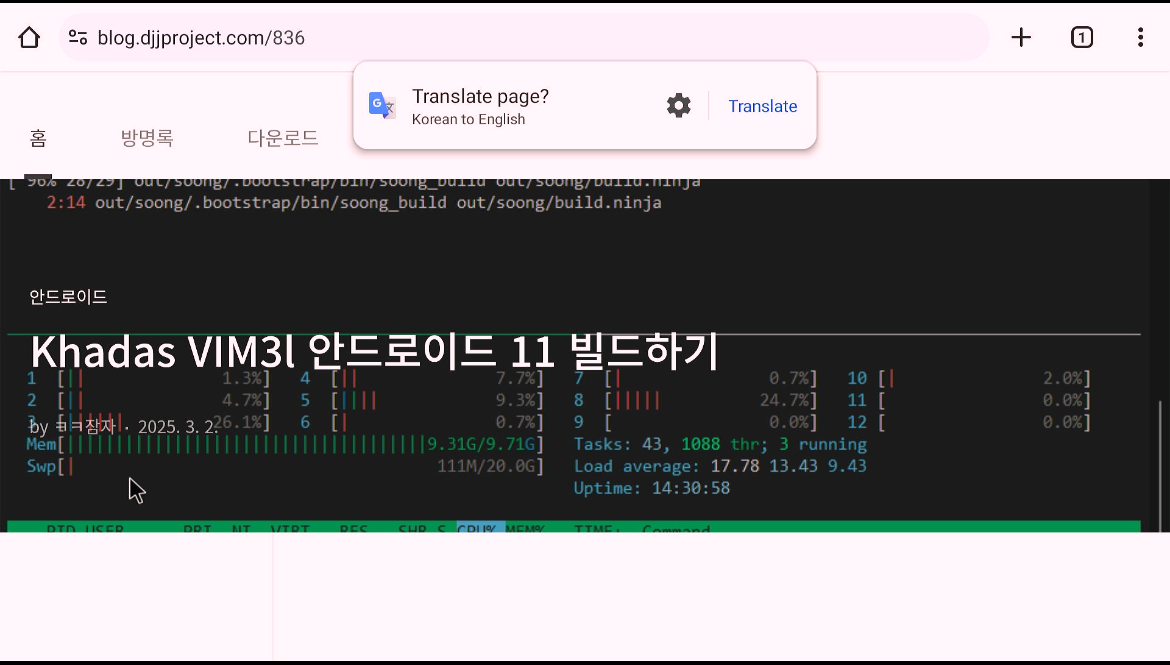Screen dimensions: 1170x665
Task: Open site info icon in address bar
Action: point(78,37)
